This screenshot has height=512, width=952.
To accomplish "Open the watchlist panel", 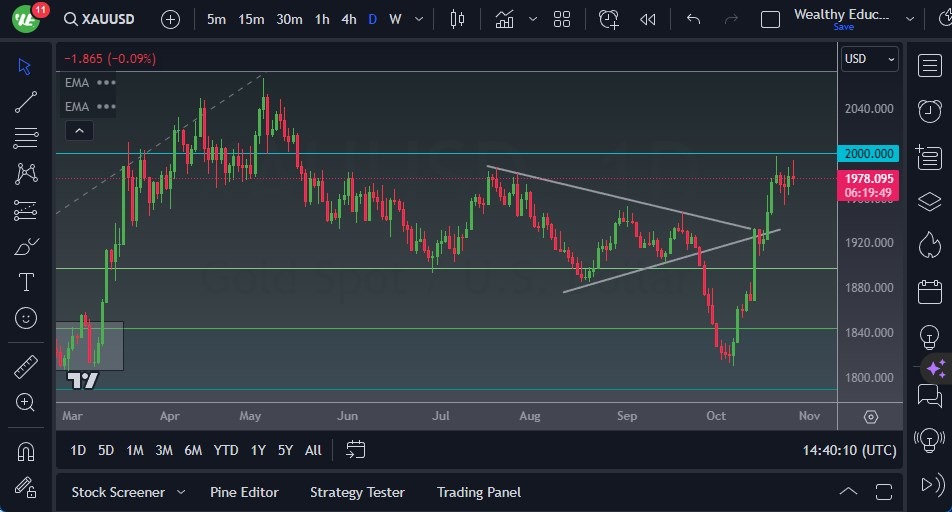I will (x=930, y=65).
